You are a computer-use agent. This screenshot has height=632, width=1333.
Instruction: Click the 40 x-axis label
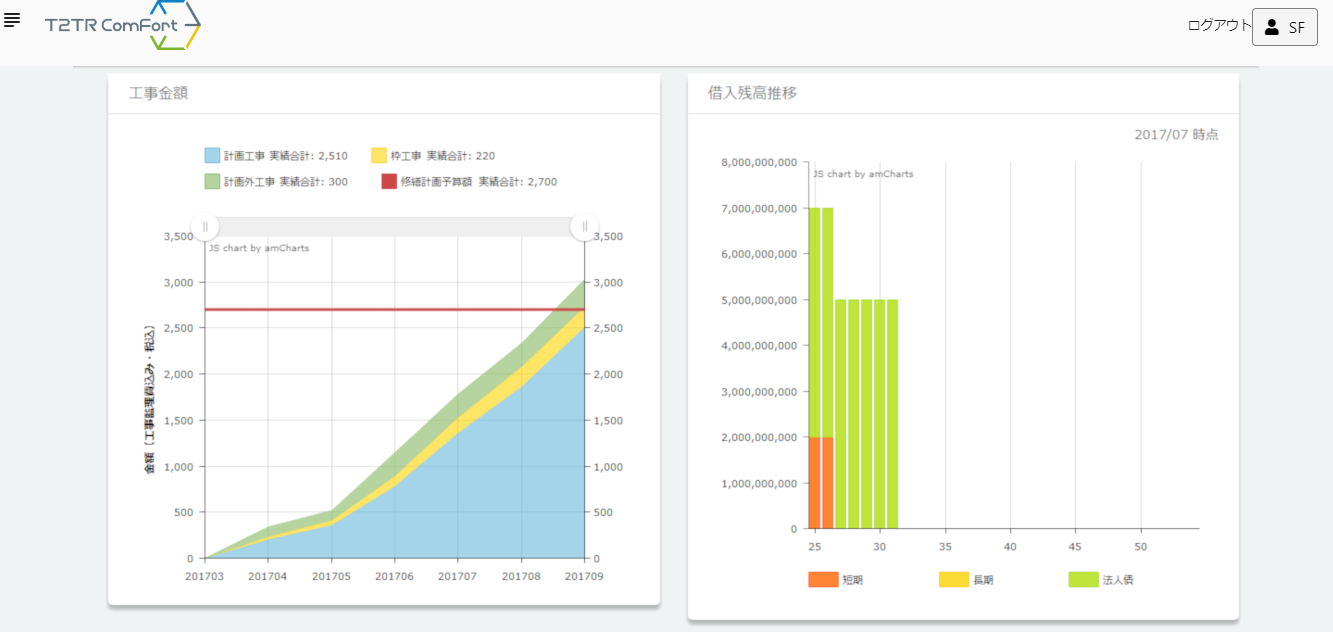[x=1010, y=547]
